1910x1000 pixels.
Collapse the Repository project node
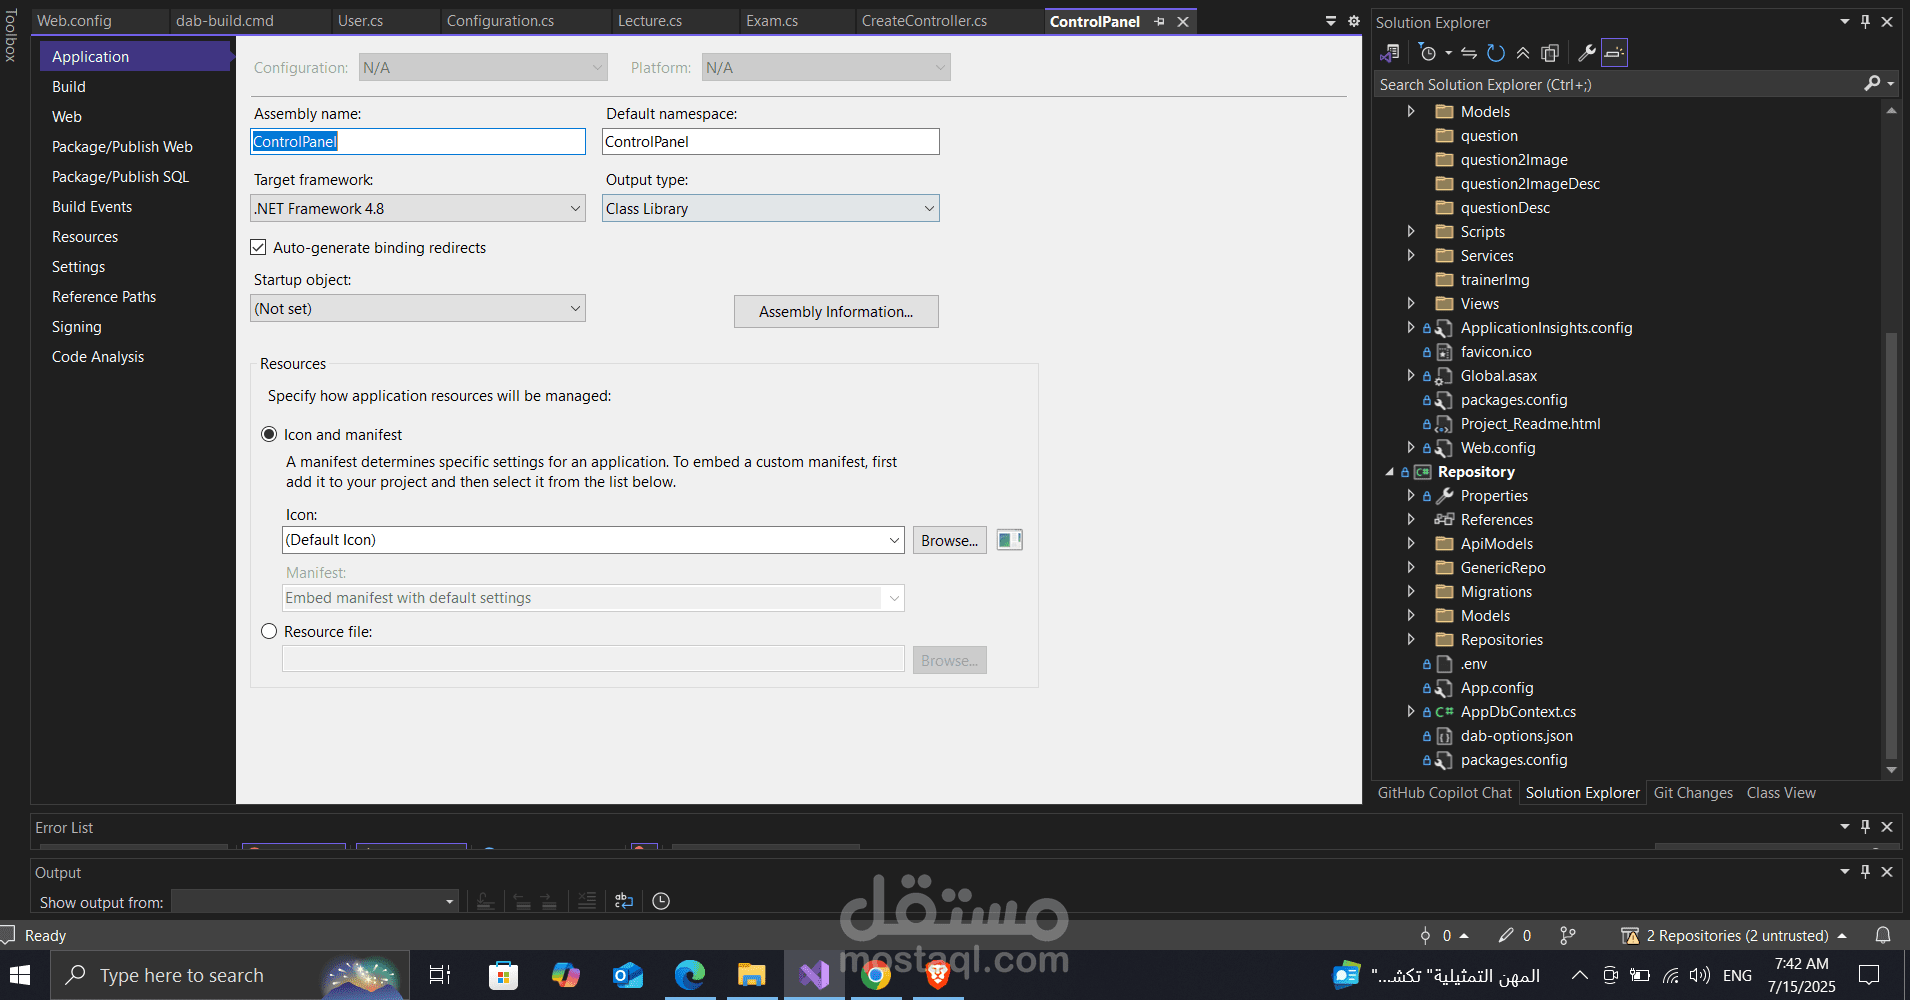1389,472
